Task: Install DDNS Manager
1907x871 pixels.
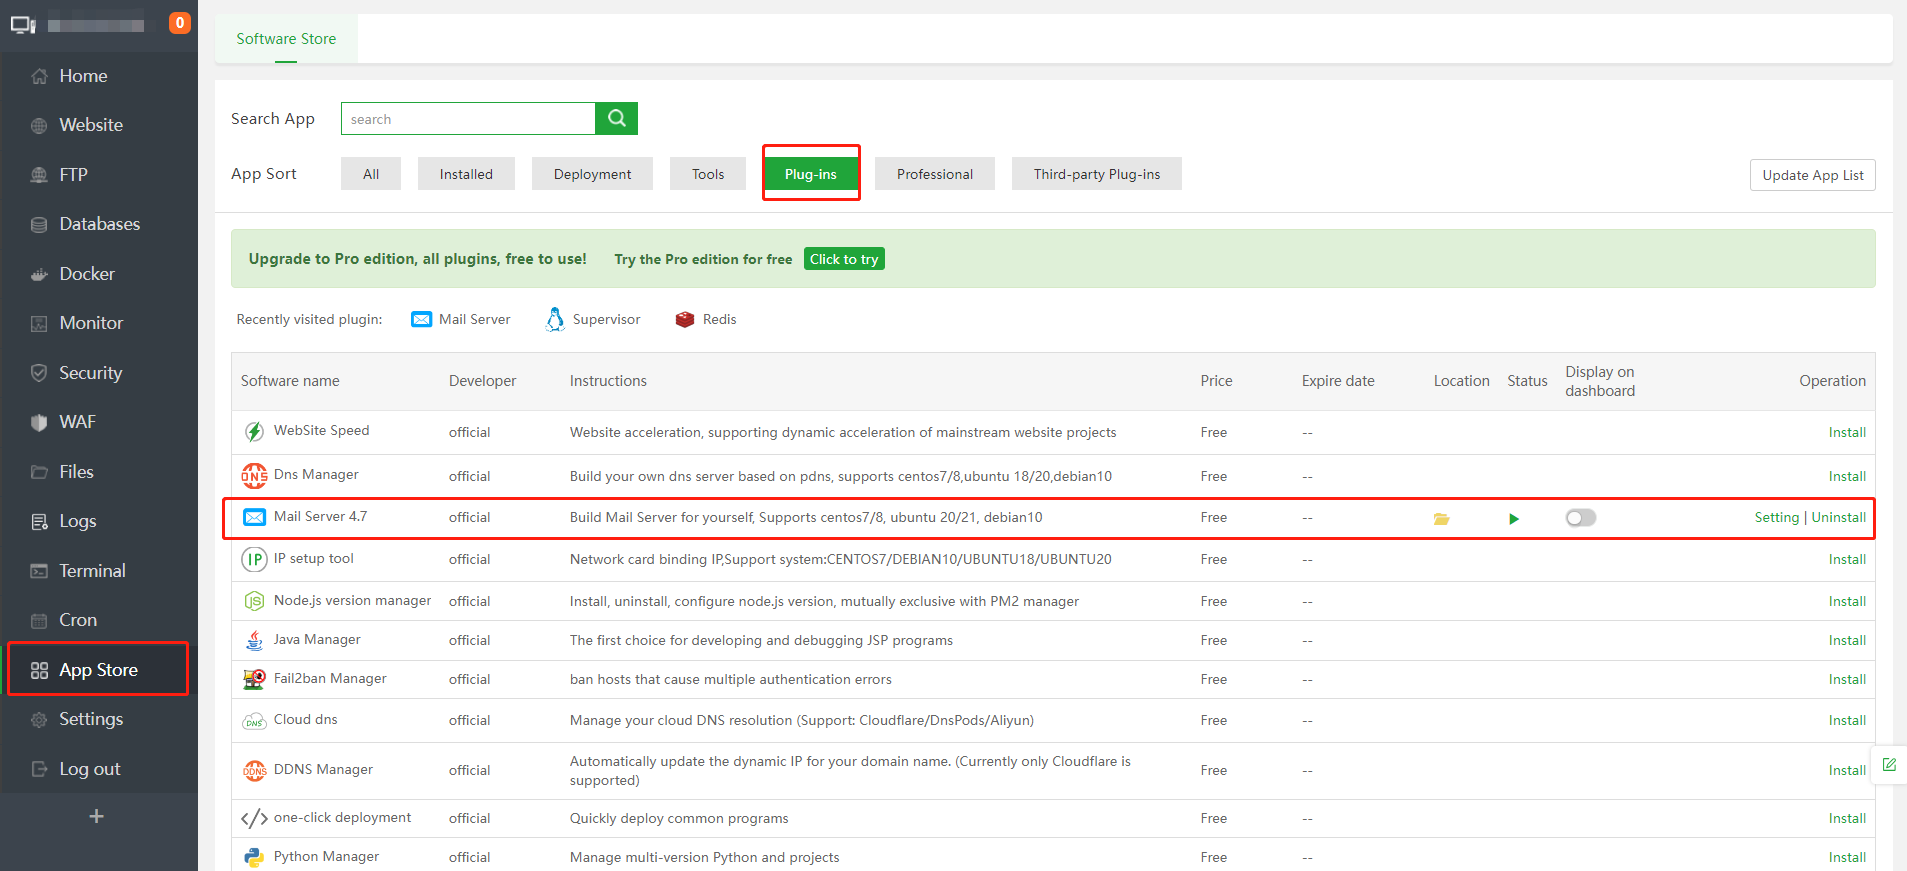Action: (x=1847, y=770)
